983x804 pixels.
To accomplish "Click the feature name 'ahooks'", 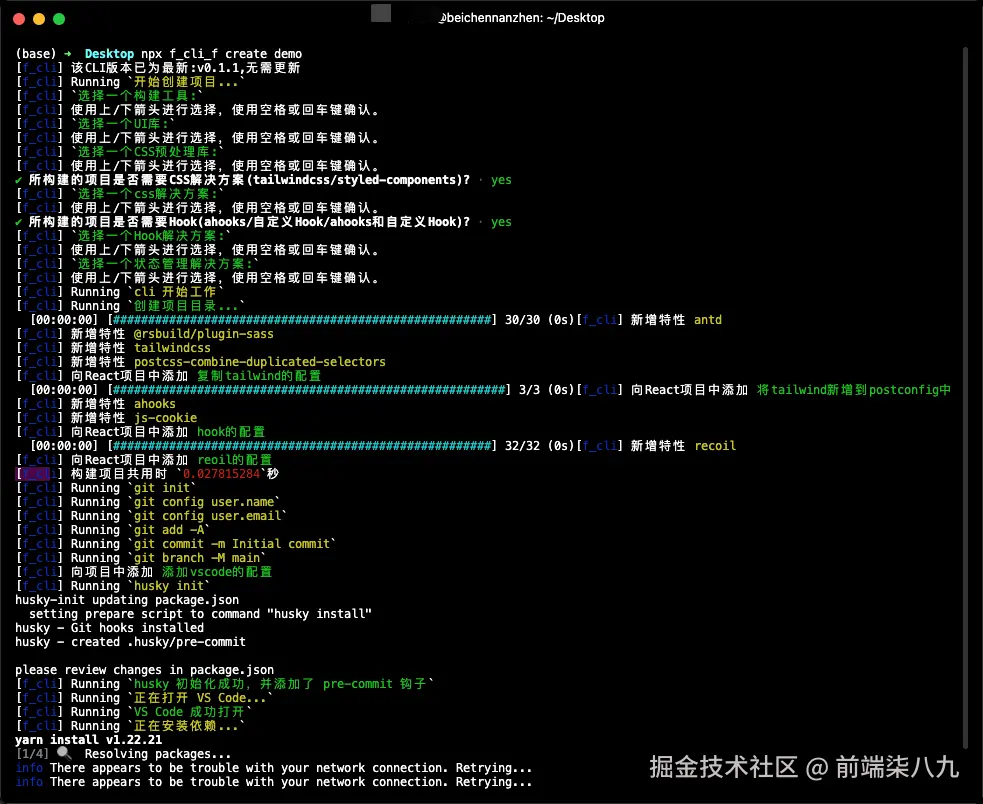I will [155, 404].
